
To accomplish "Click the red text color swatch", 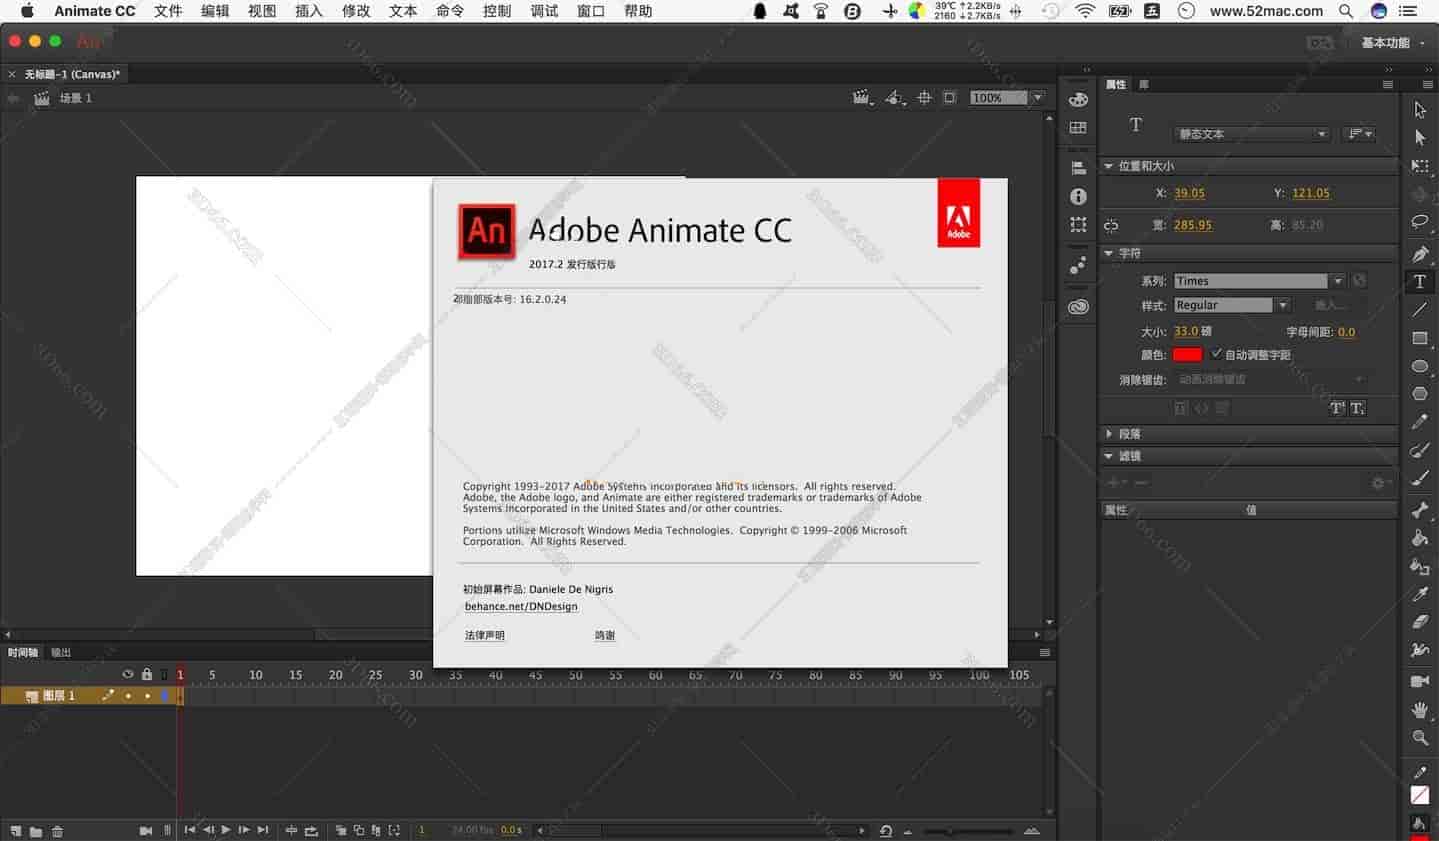I will [1186, 353].
